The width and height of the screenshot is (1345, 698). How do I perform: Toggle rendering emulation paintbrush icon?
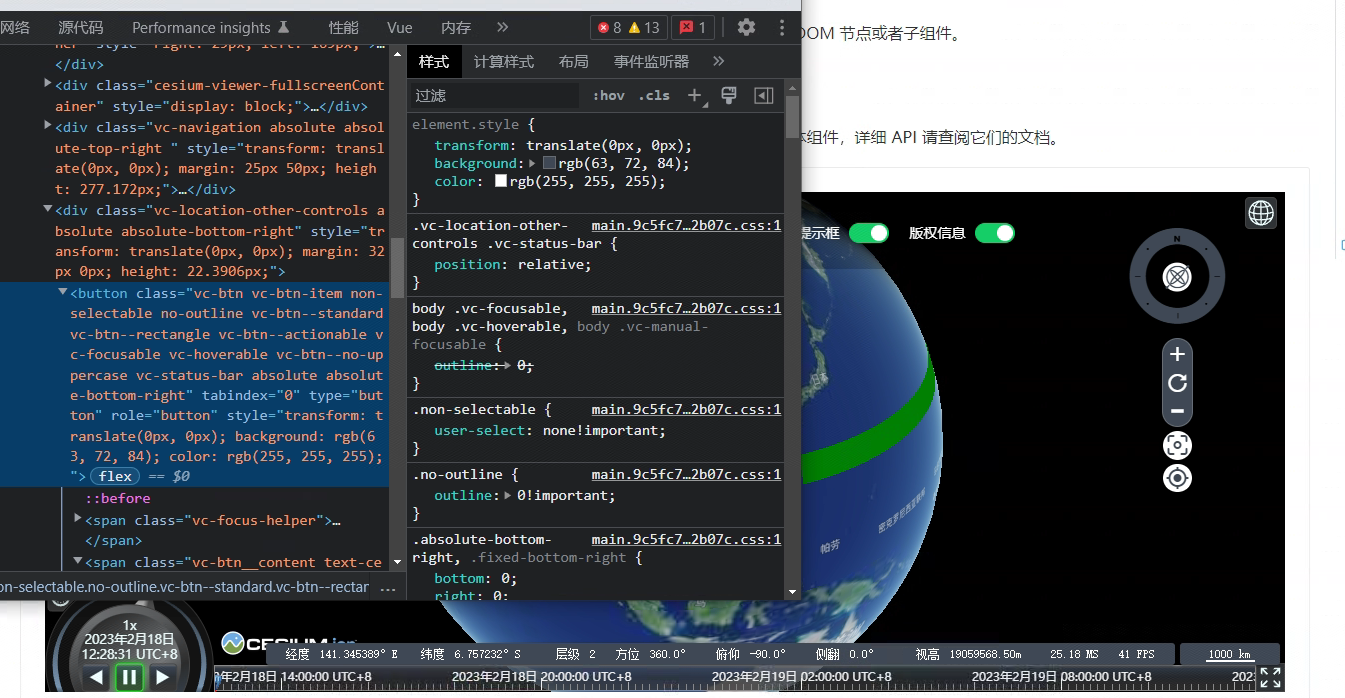click(728, 95)
